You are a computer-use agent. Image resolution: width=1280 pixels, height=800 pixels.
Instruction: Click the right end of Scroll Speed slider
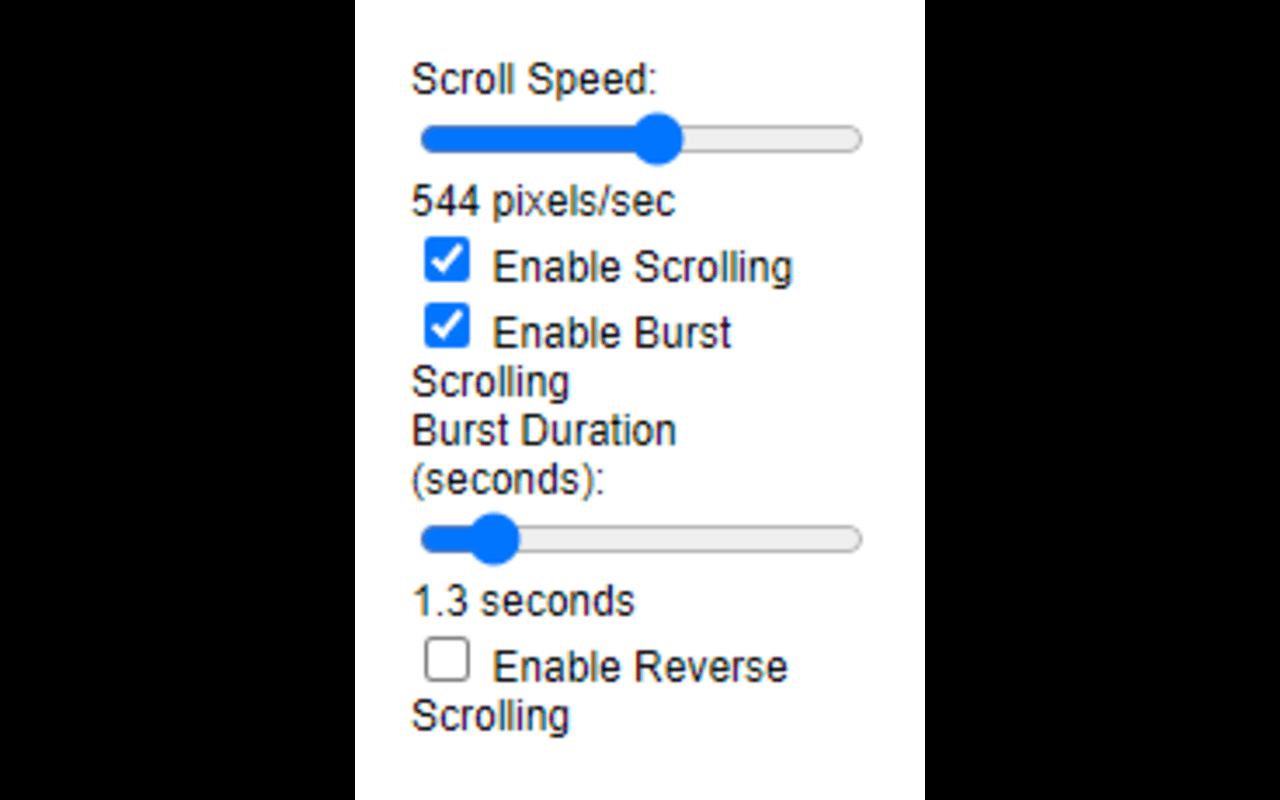[x=850, y=139]
